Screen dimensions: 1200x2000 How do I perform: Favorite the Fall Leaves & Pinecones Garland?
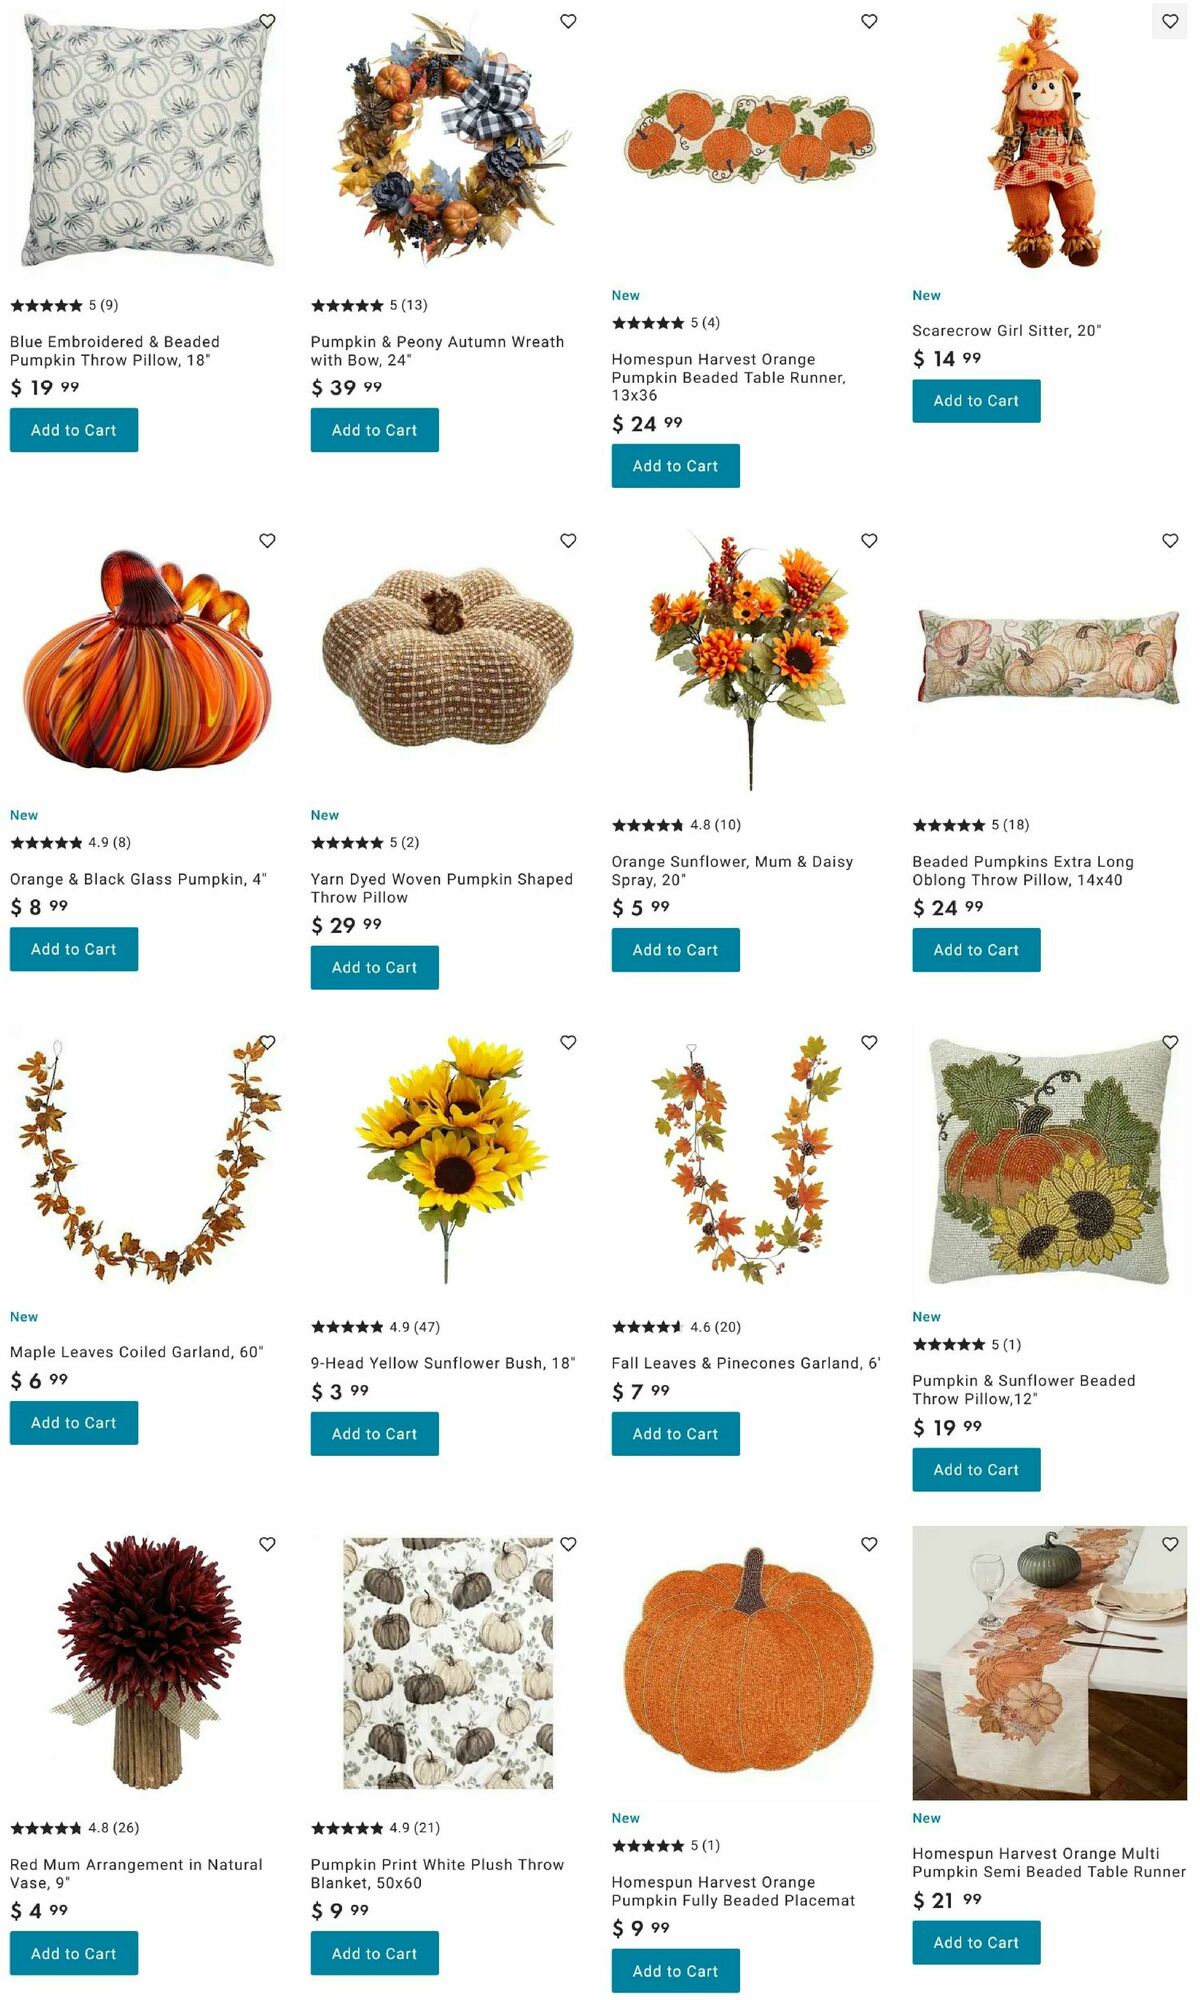coord(869,1043)
